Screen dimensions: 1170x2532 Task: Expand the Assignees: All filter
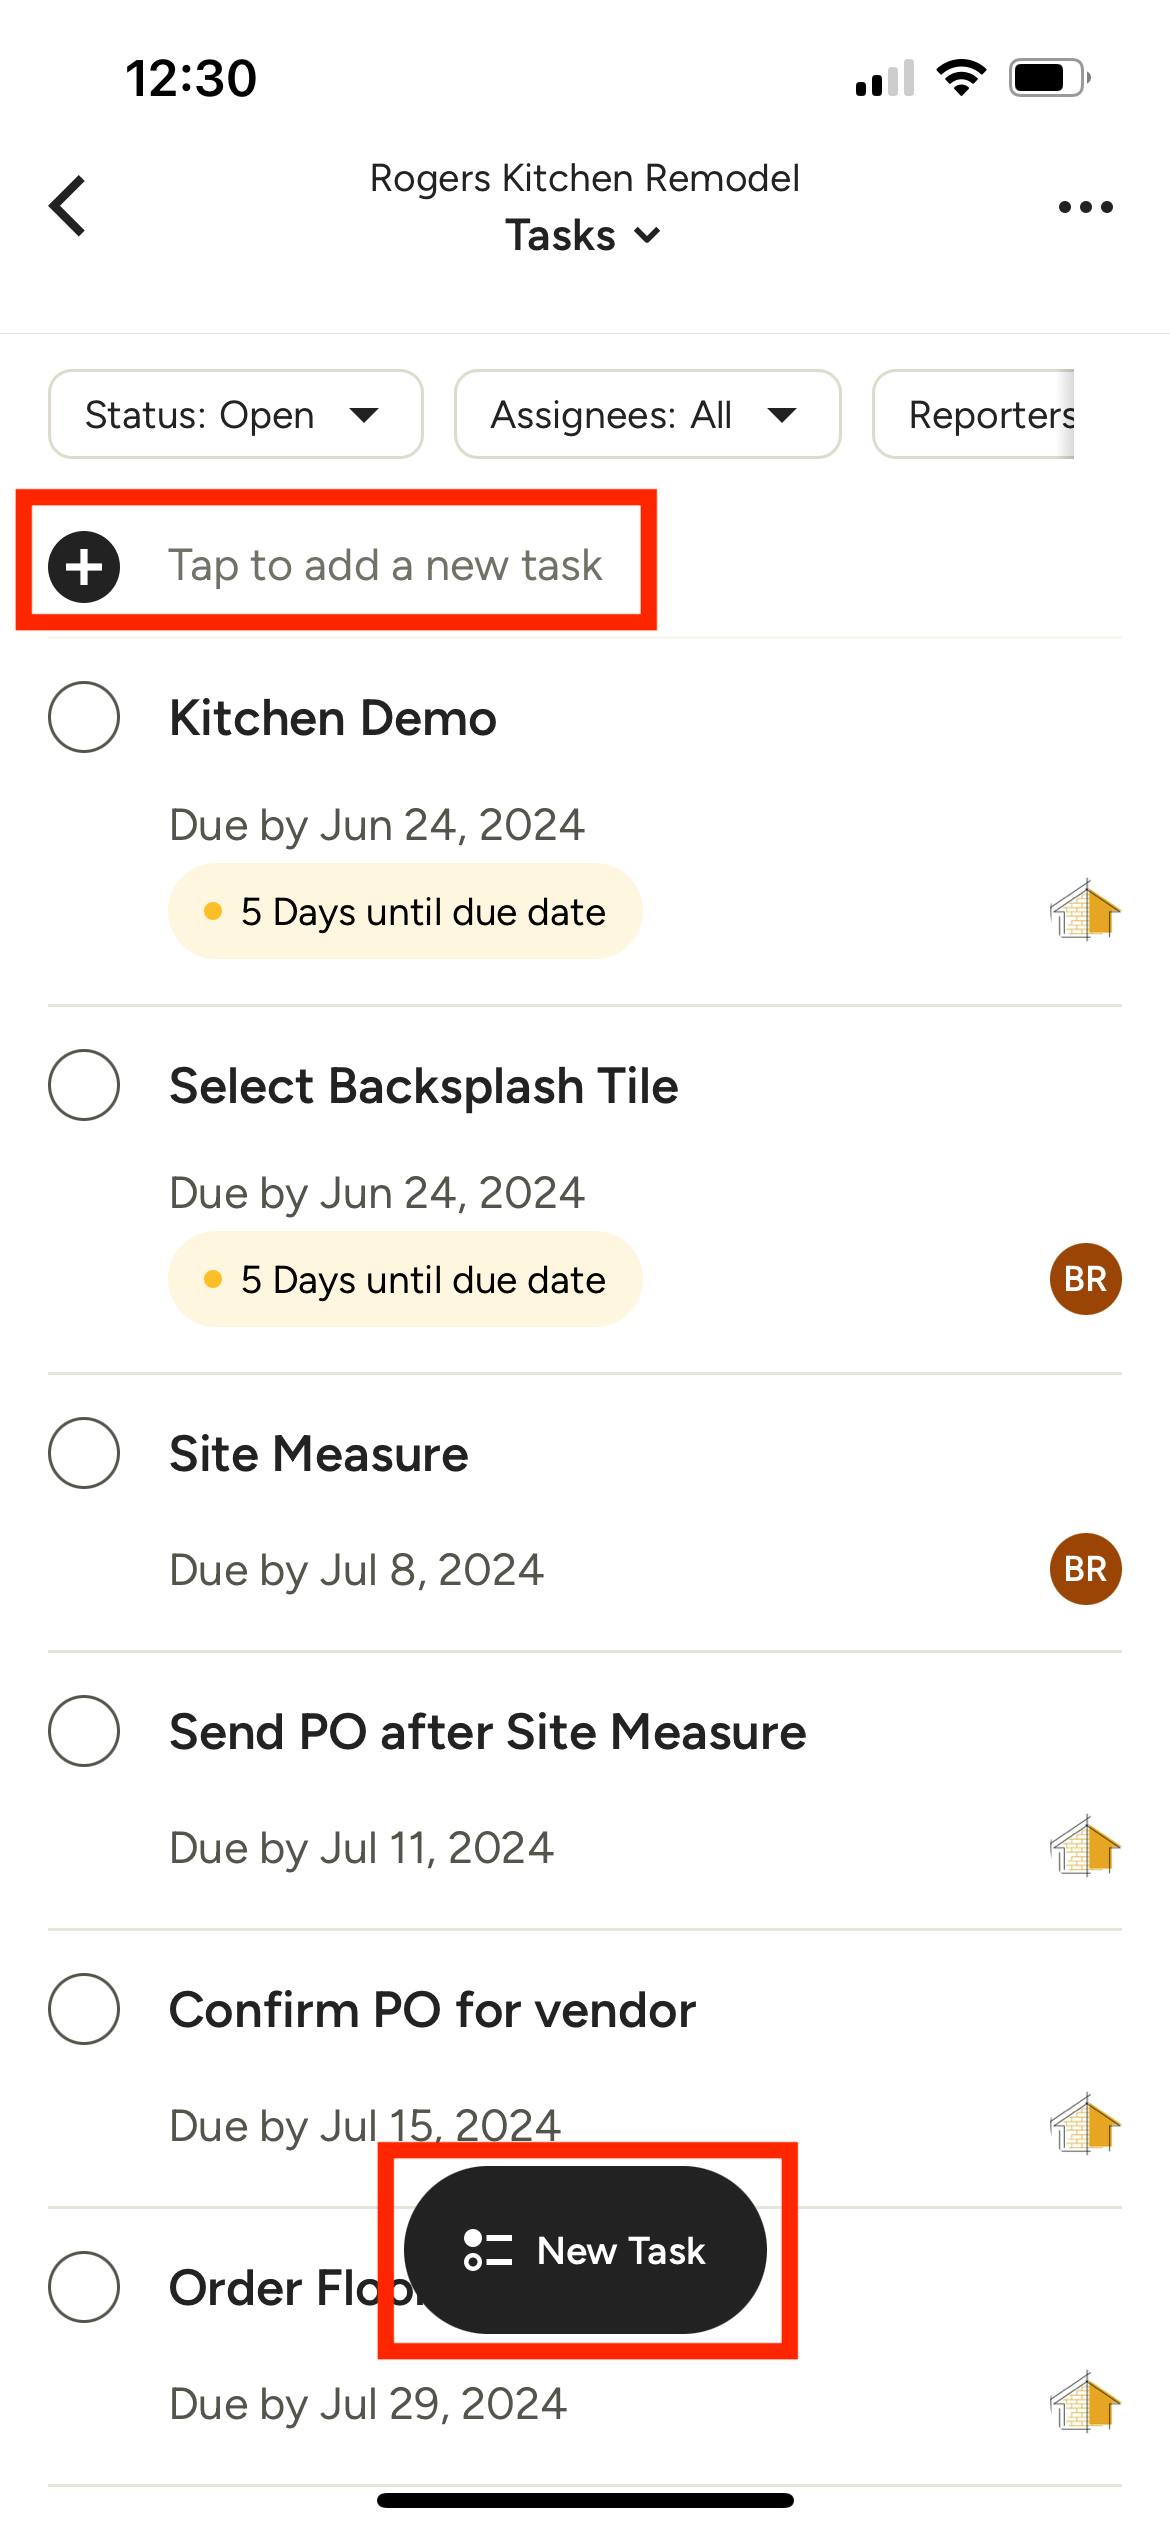646,414
